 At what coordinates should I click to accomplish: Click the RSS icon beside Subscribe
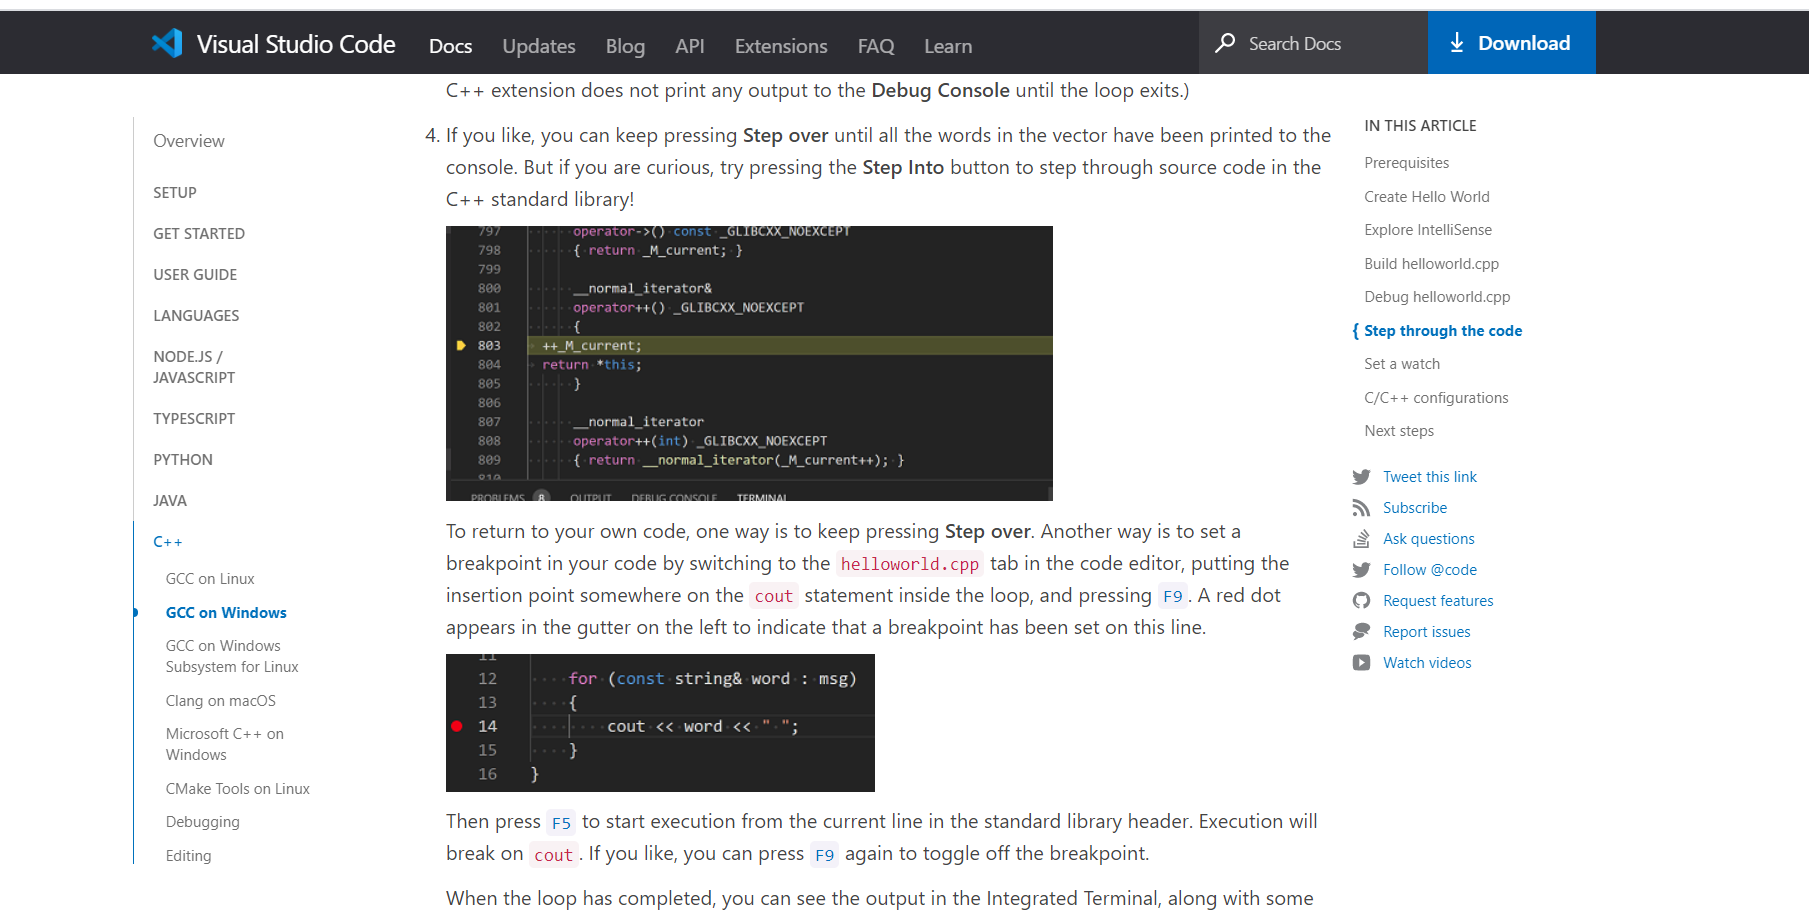click(x=1361, y=508)
